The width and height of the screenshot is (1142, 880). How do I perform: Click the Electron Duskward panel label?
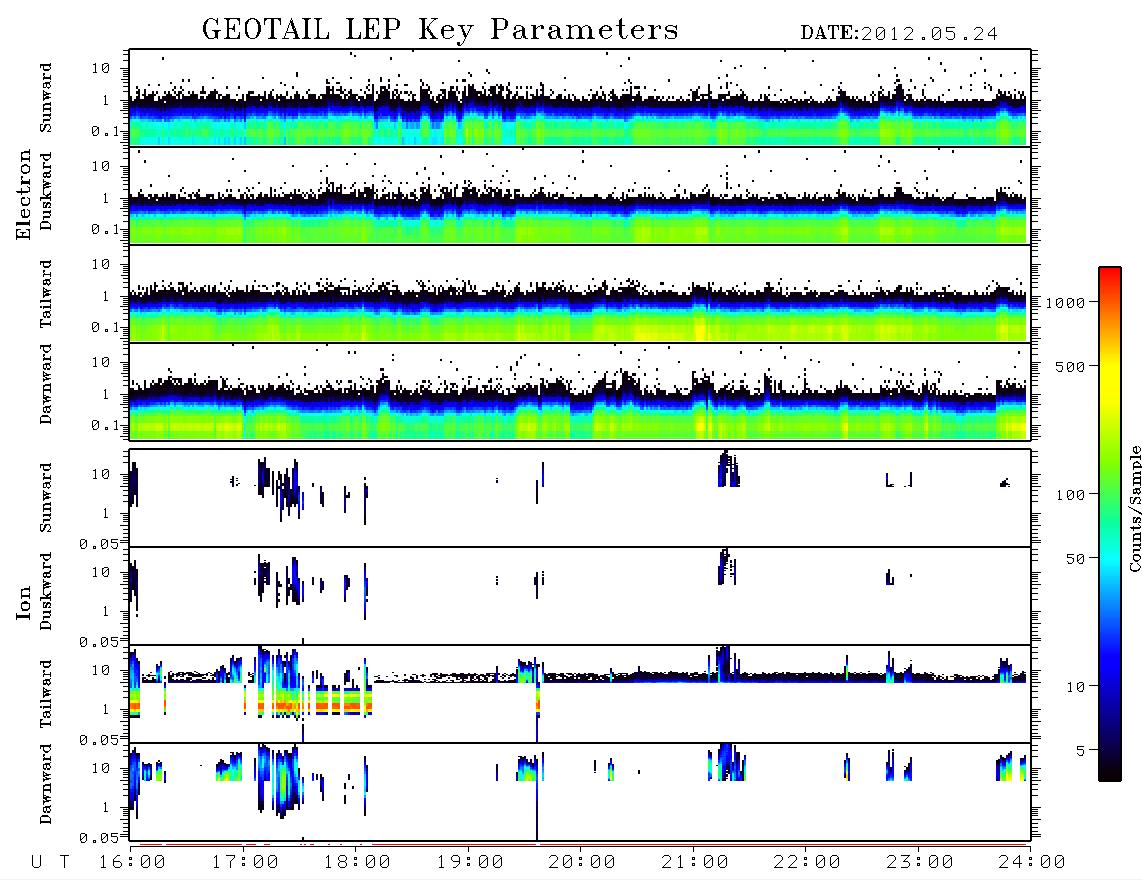coord(46,192)
